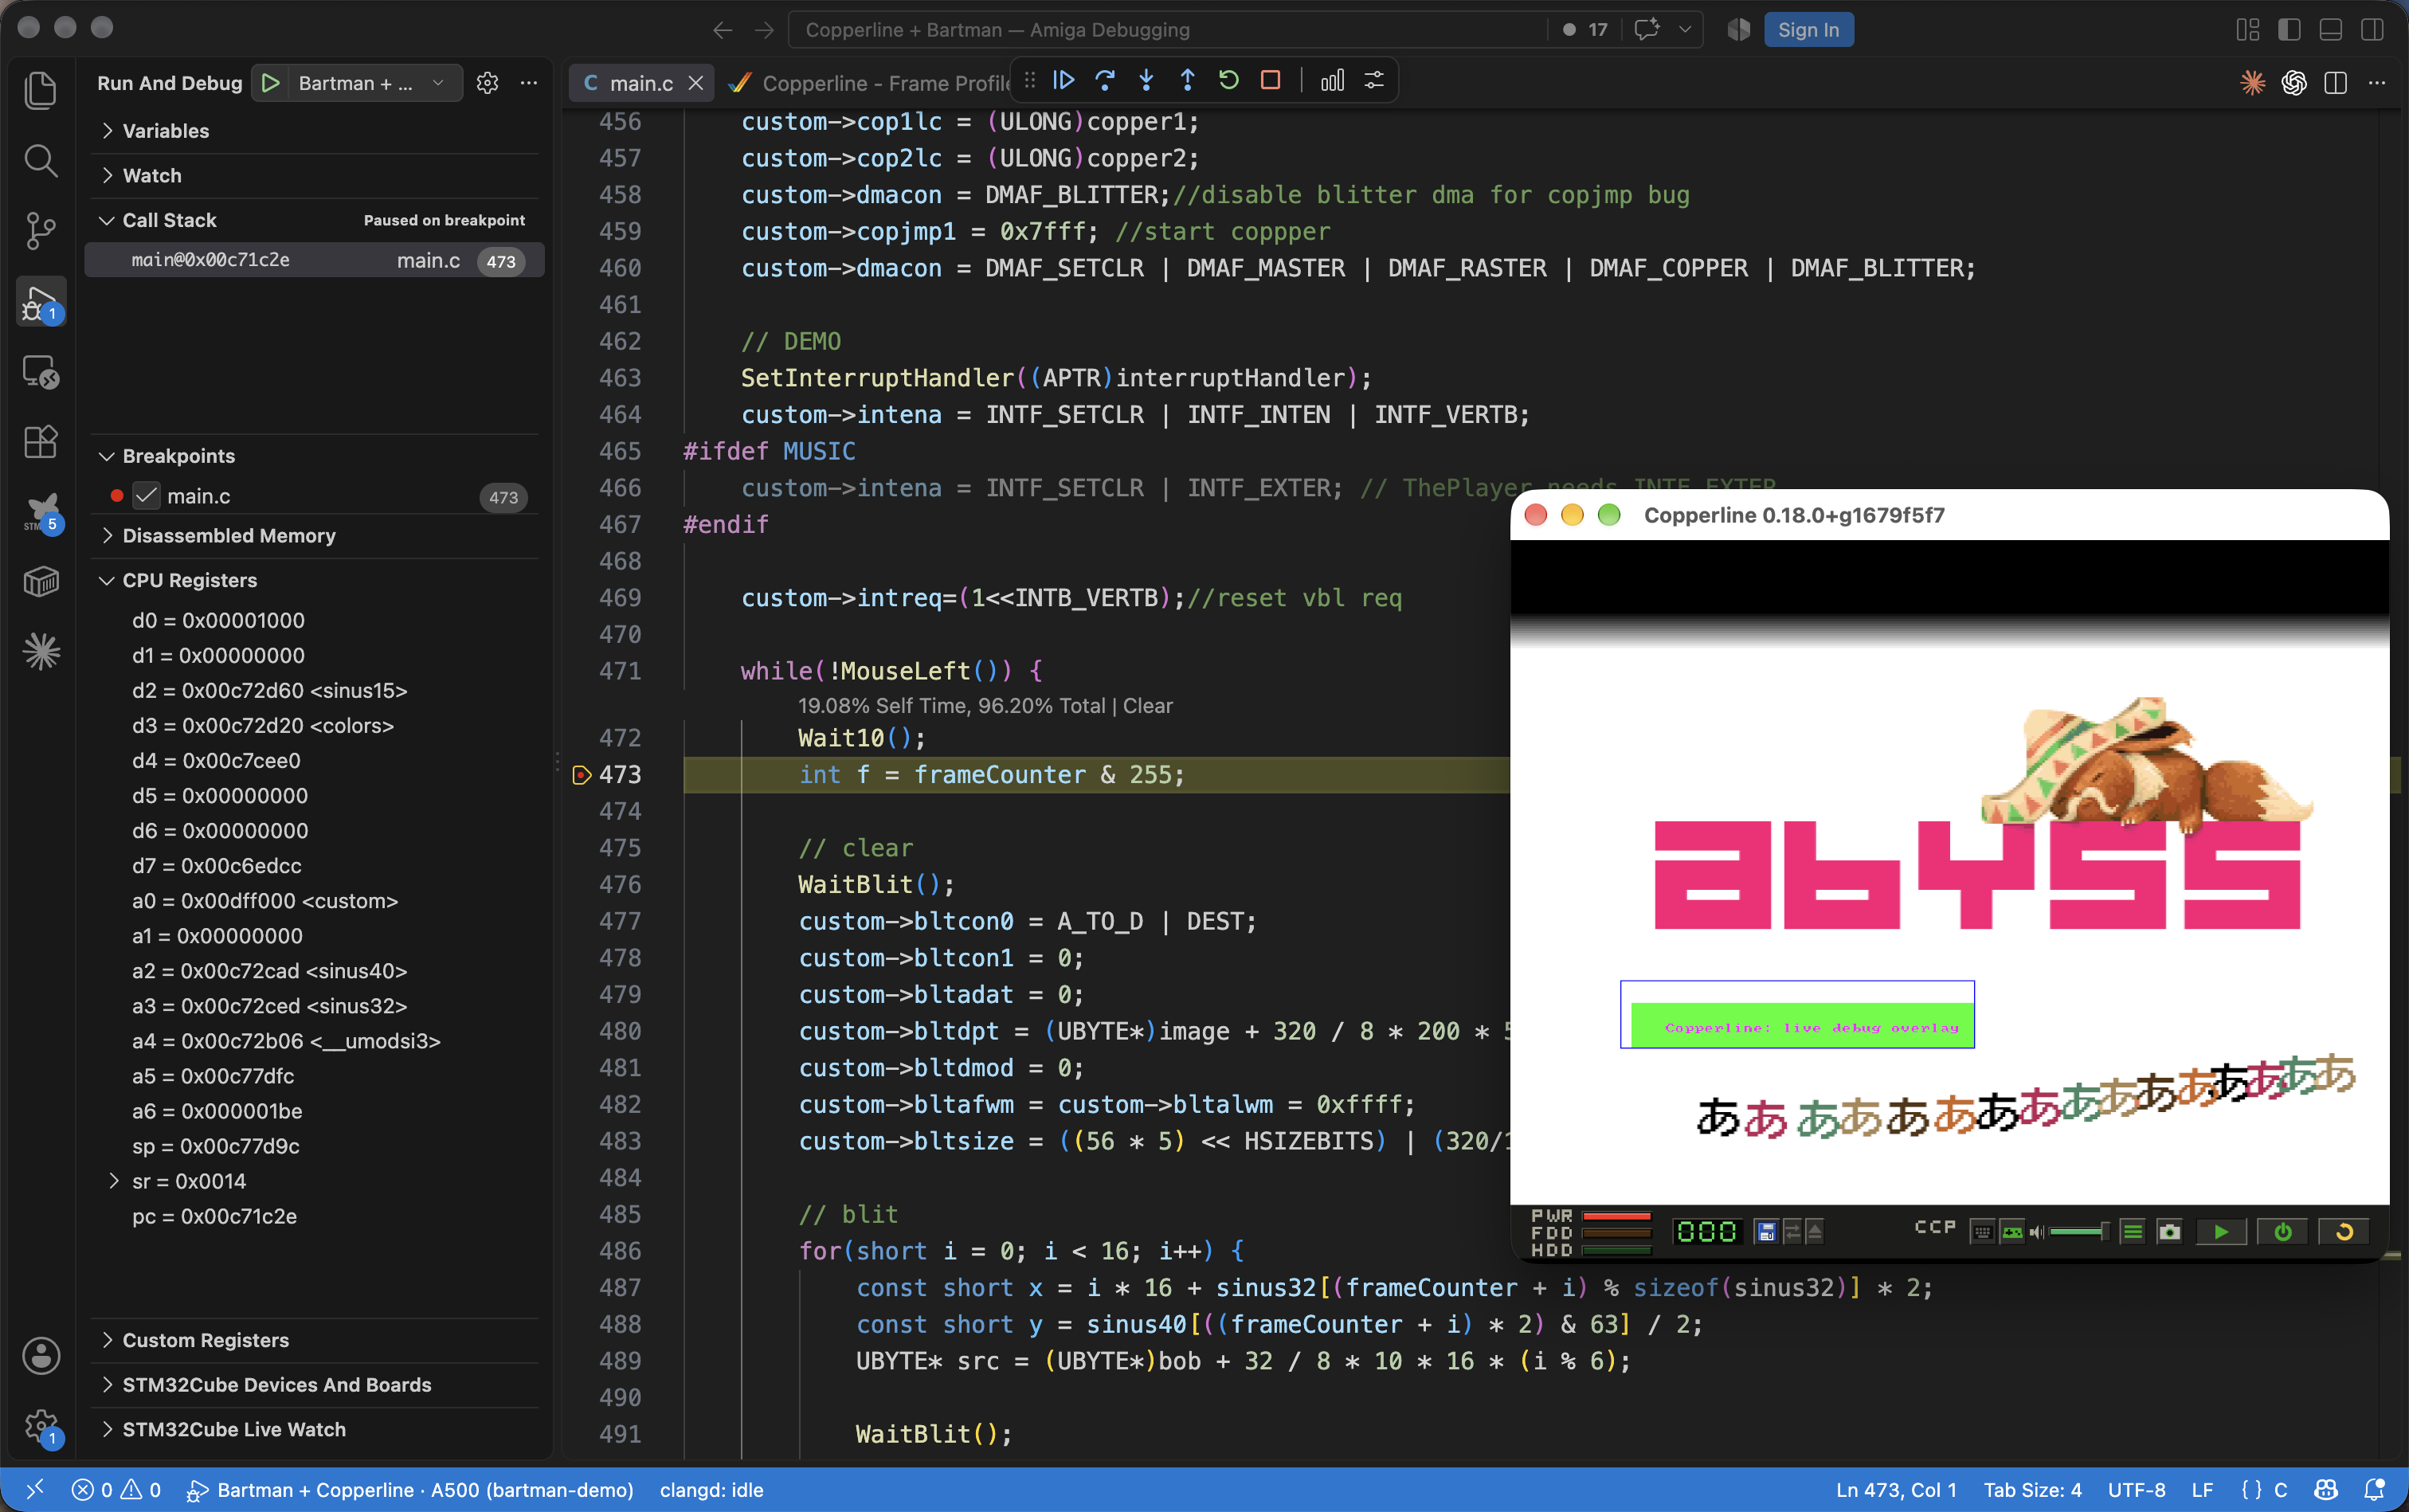The width and height of the screenshot is (2409, 1512).
Task: Click the green power button in Copperline
Action: tap(2283, 1232)
